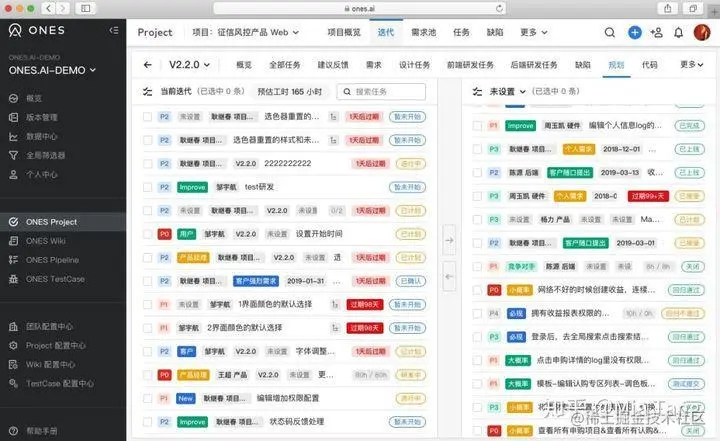The image size is (720, 441).
Task: Tick the checkbox for 网络不好的时候创建收益 task
Action: coord(478,290)
